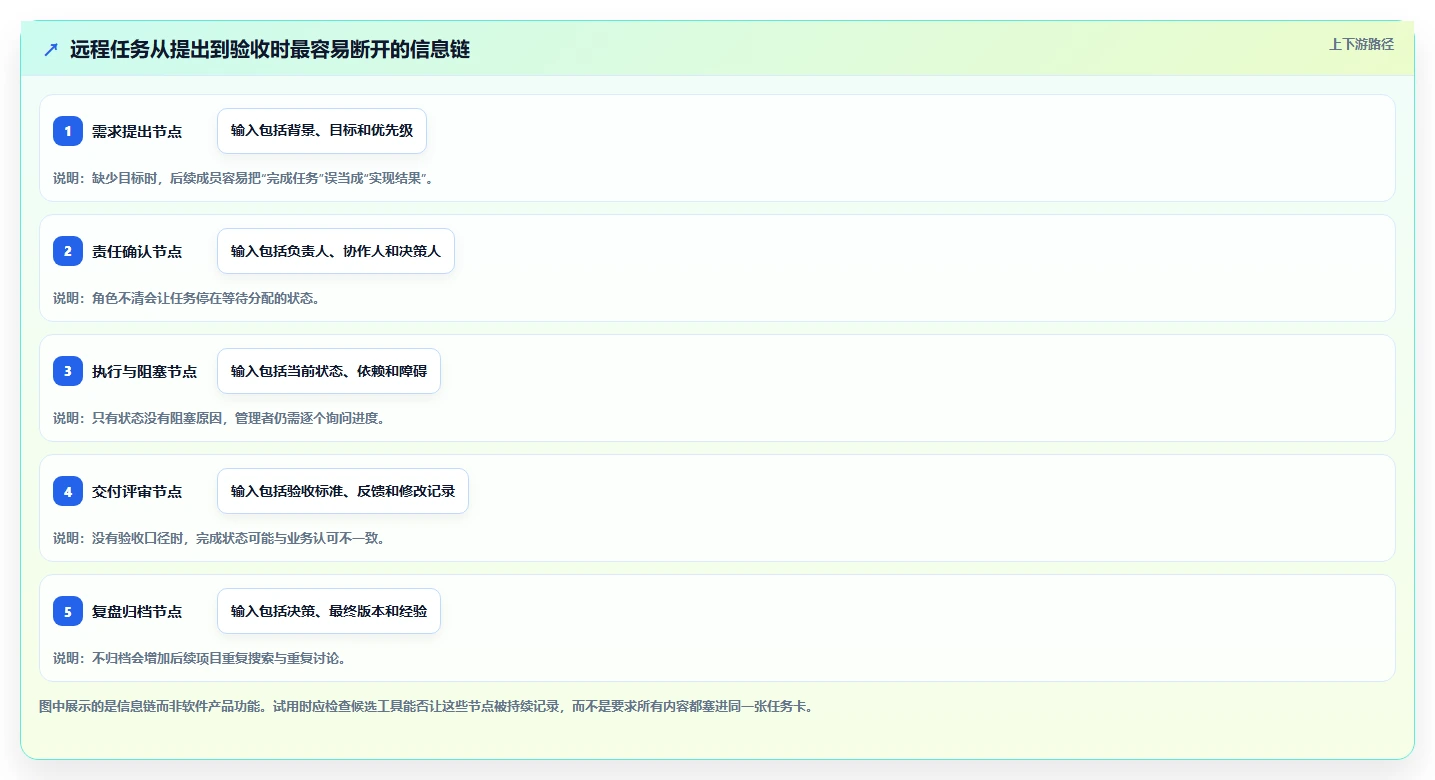
Task: Click the 输入包括当前状态、依赖和障碍 chip
Action: pyautogui.click(x=329, y=371)
